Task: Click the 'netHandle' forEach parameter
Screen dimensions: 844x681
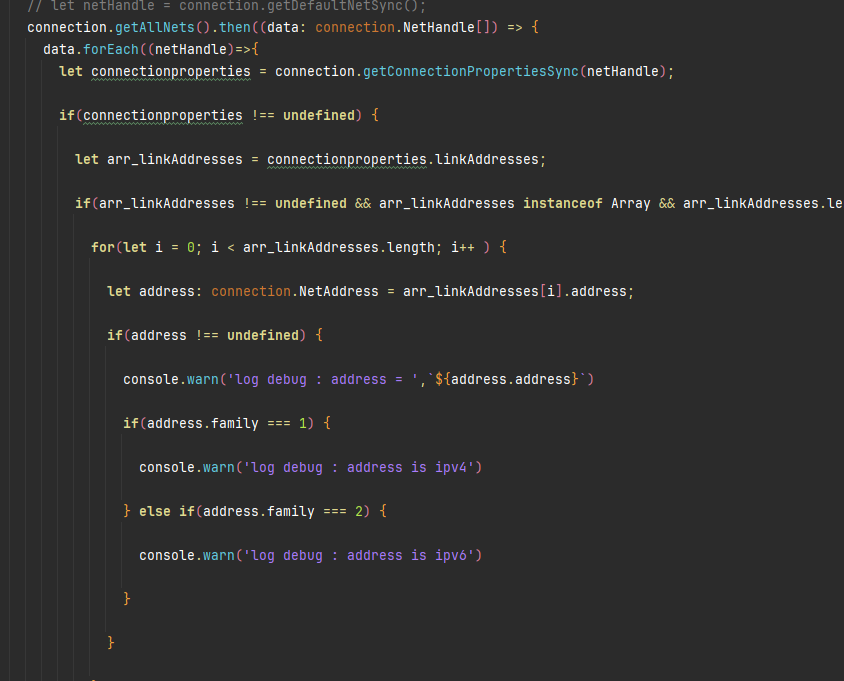Action: click(x=191, y=50)
